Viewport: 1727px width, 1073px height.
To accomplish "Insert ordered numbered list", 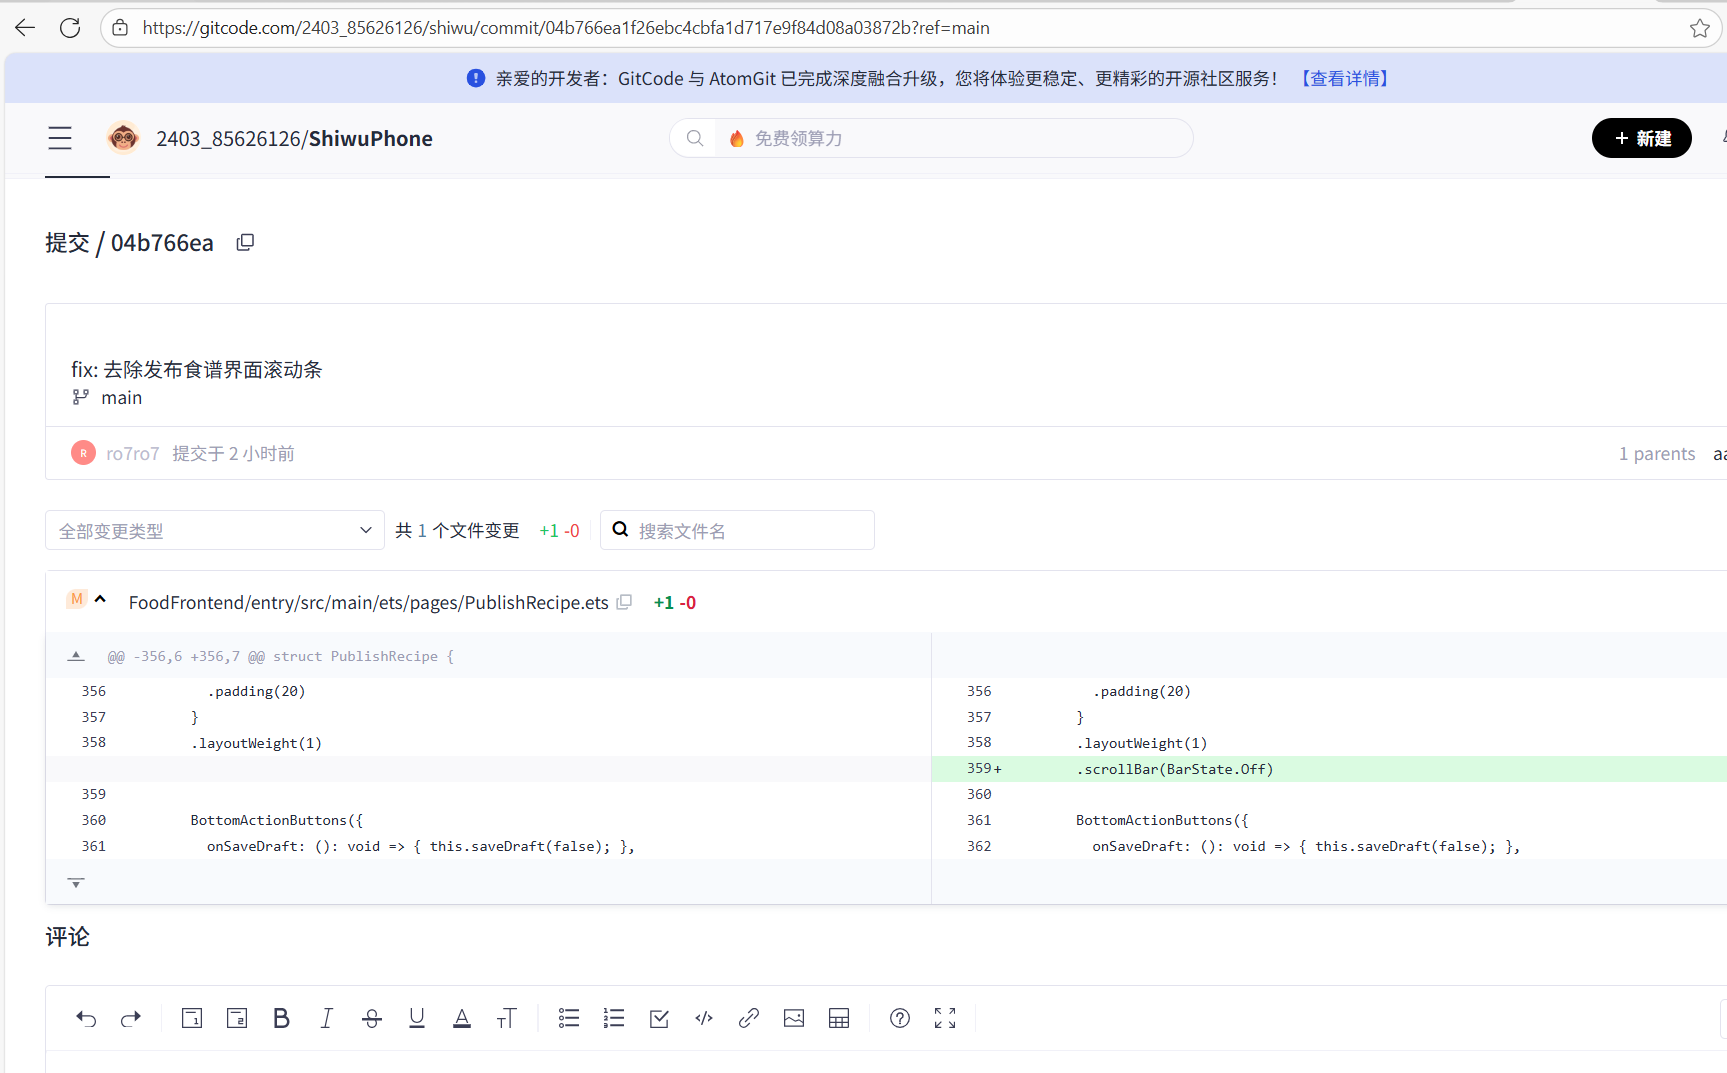I will (x=614, y=1018).
